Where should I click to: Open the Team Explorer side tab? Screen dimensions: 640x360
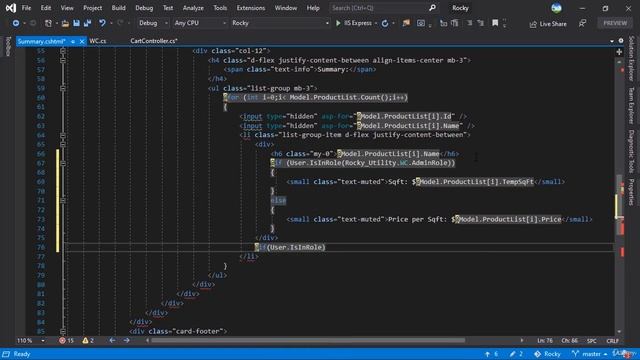point(631,105)
